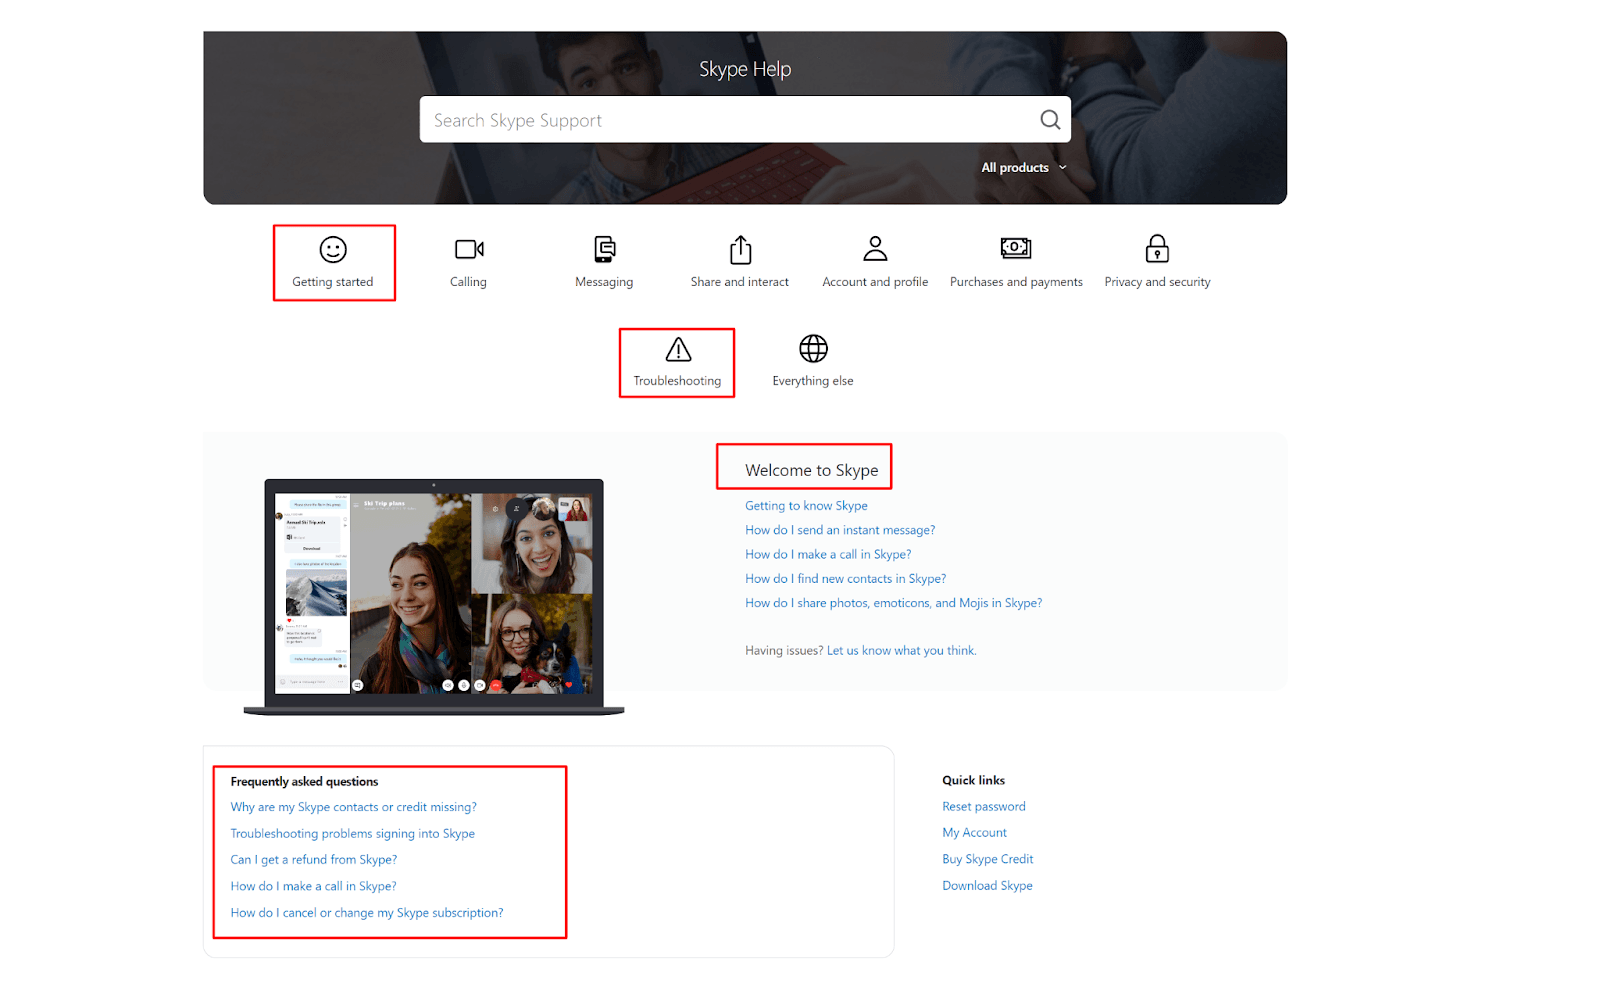Open Can I get a refund from Skype
The height and width of the screenshot is (987, 1600).
(313, 860)
